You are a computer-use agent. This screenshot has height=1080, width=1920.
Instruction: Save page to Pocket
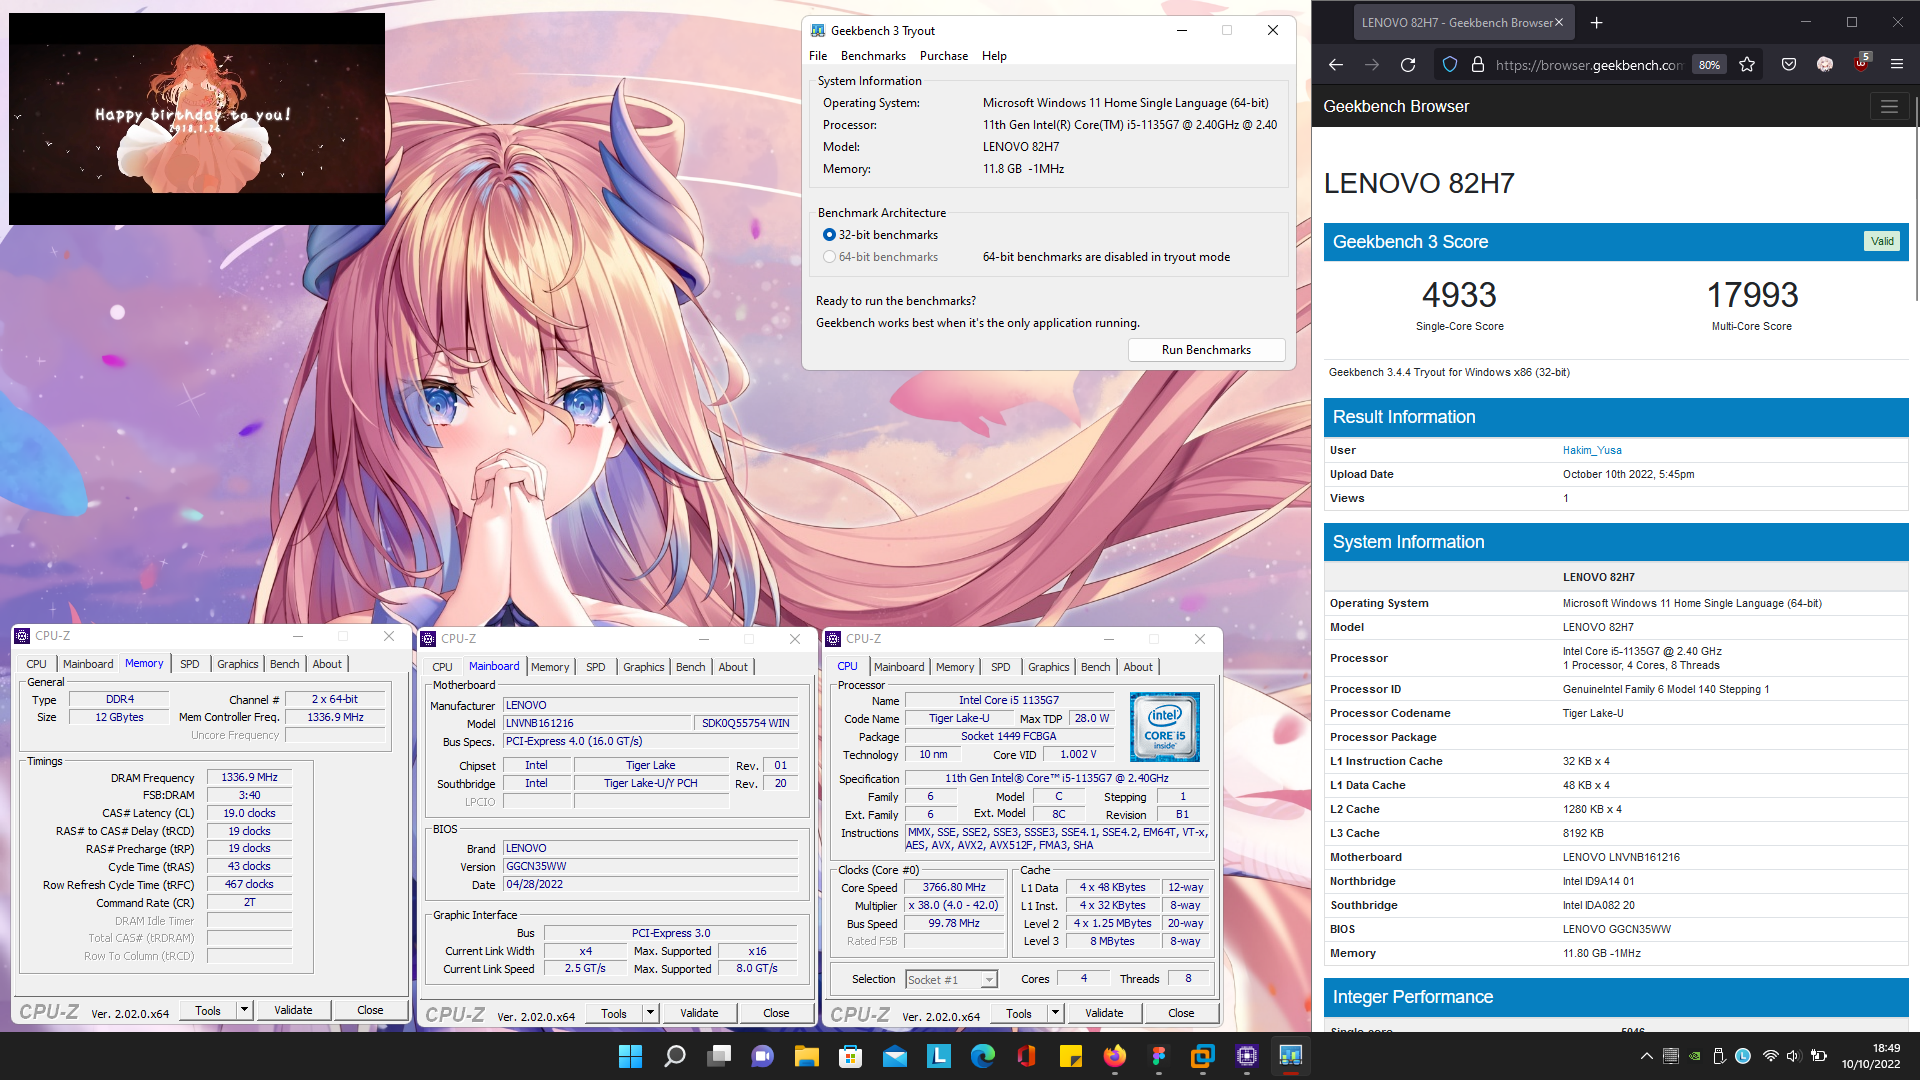click(x=1789, y=65)
